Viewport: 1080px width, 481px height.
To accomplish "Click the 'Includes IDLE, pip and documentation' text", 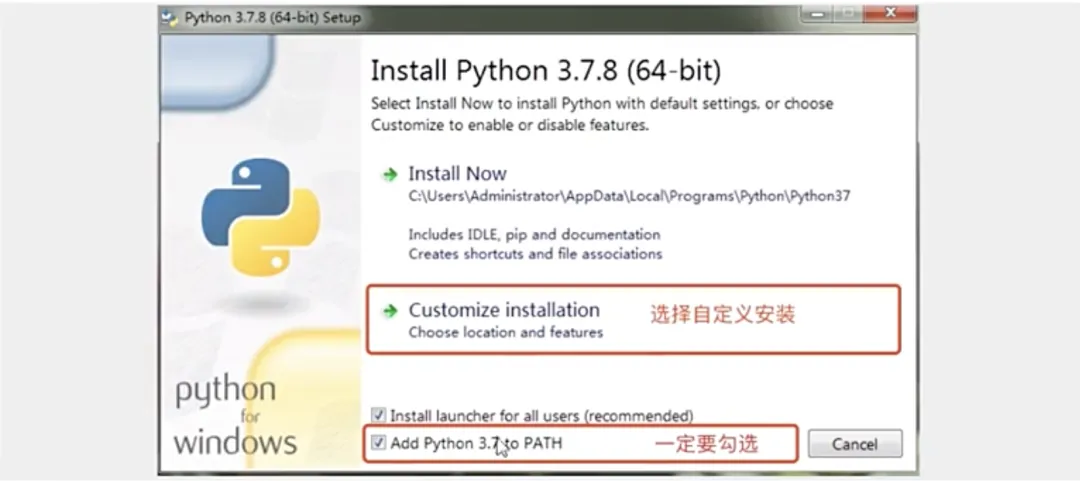I will pos(534,235).
